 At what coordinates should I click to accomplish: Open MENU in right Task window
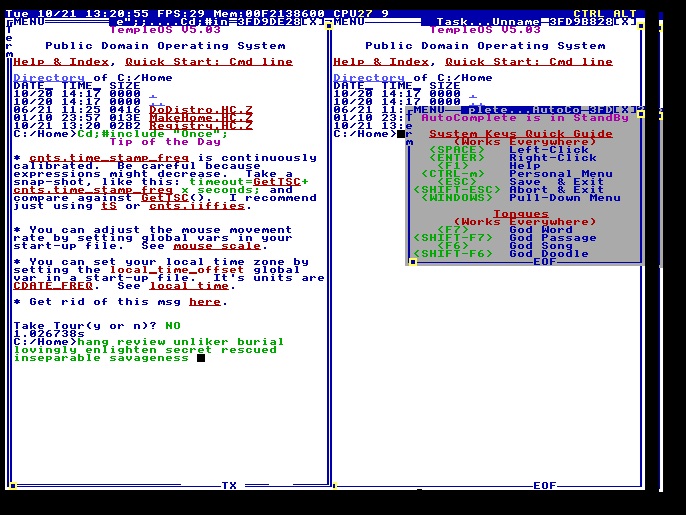tap(349, 22)
